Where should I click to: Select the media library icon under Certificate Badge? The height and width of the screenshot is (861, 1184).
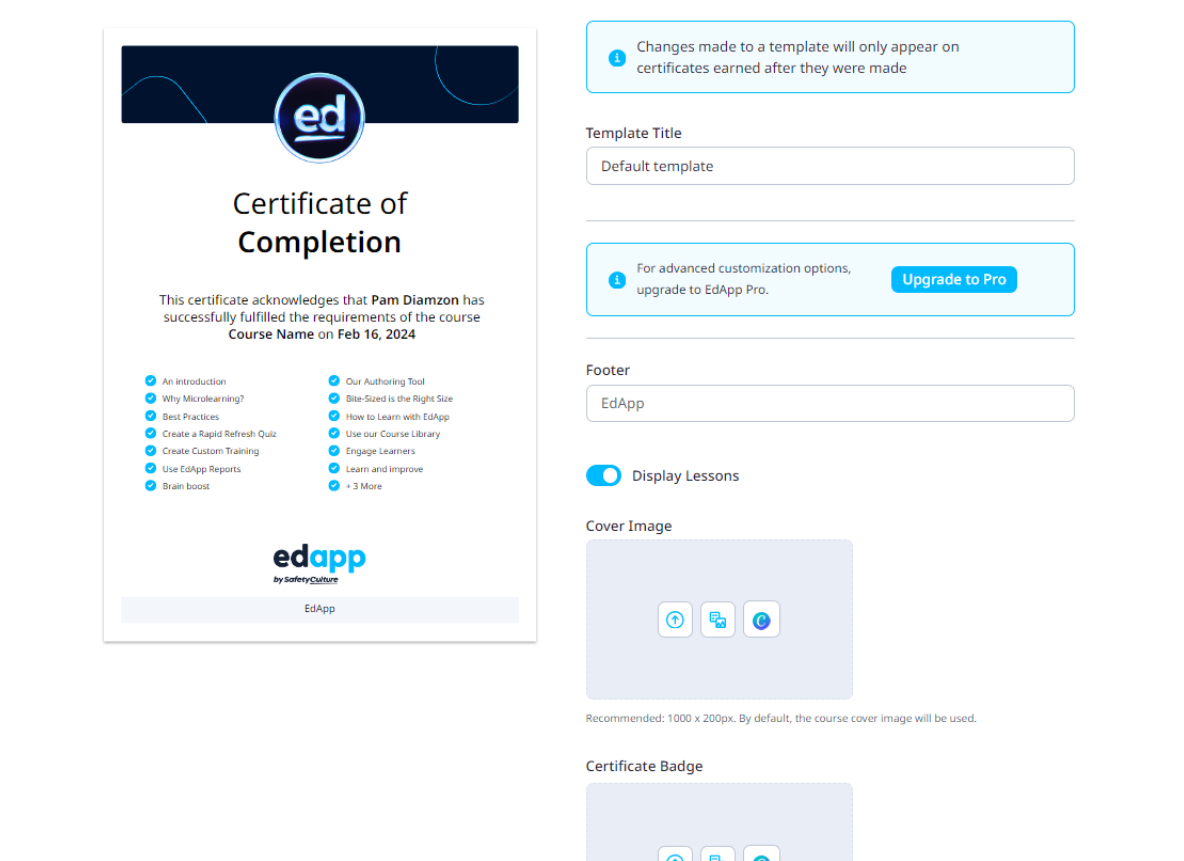718,855
